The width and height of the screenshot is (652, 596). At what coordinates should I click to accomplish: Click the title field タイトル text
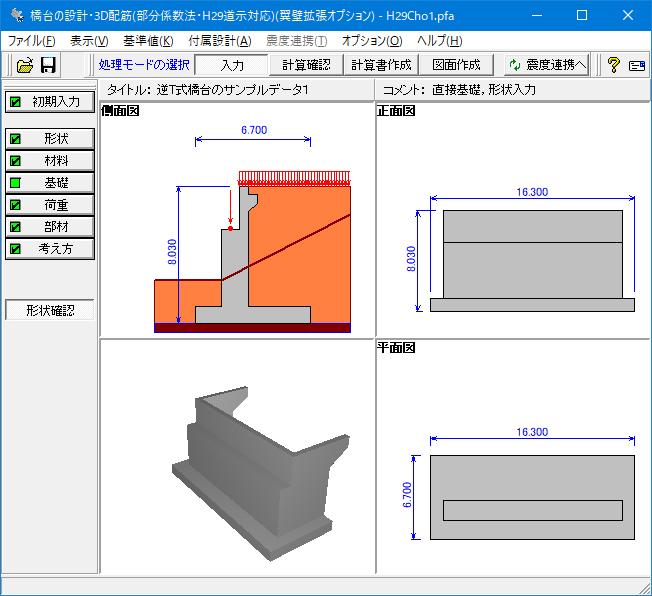pos(207,90)
